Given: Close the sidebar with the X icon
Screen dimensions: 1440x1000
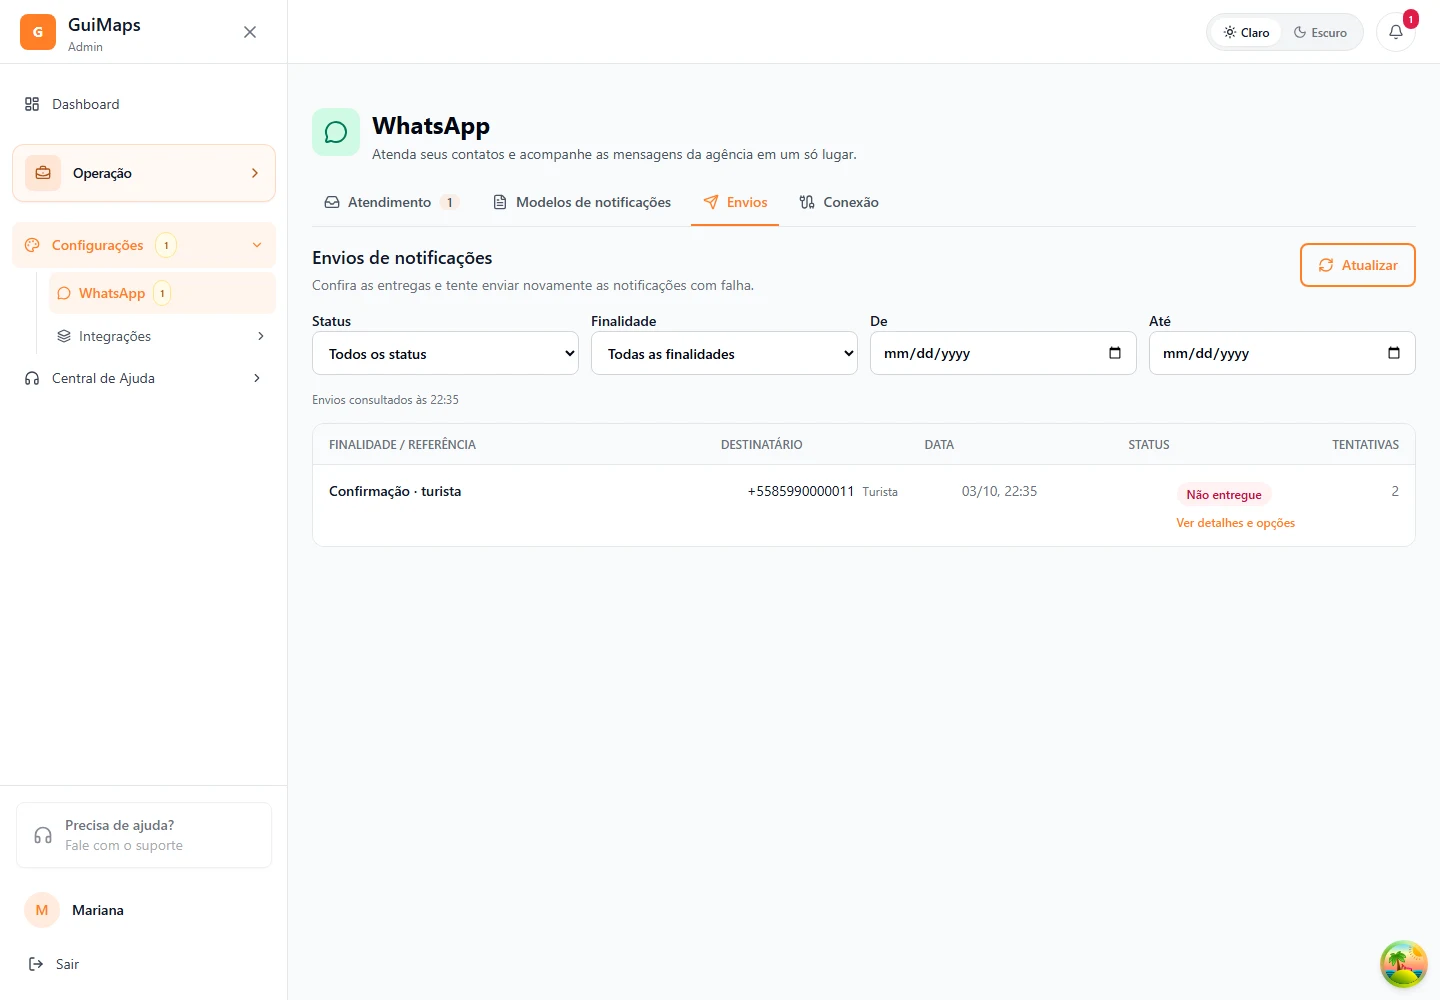Looking at the screenshot, I should (x=250, y=32).
